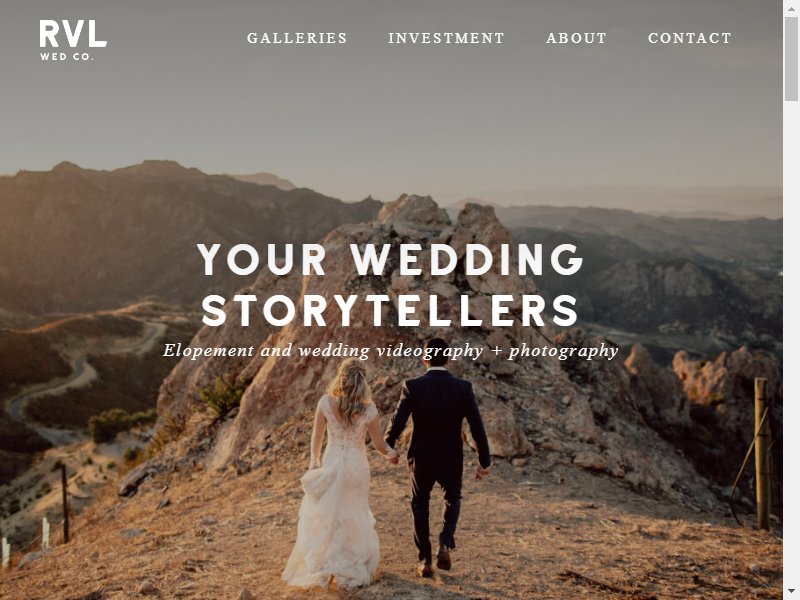
Task: Click the "Storytellers" headline line
Action: tap(390, 310)
